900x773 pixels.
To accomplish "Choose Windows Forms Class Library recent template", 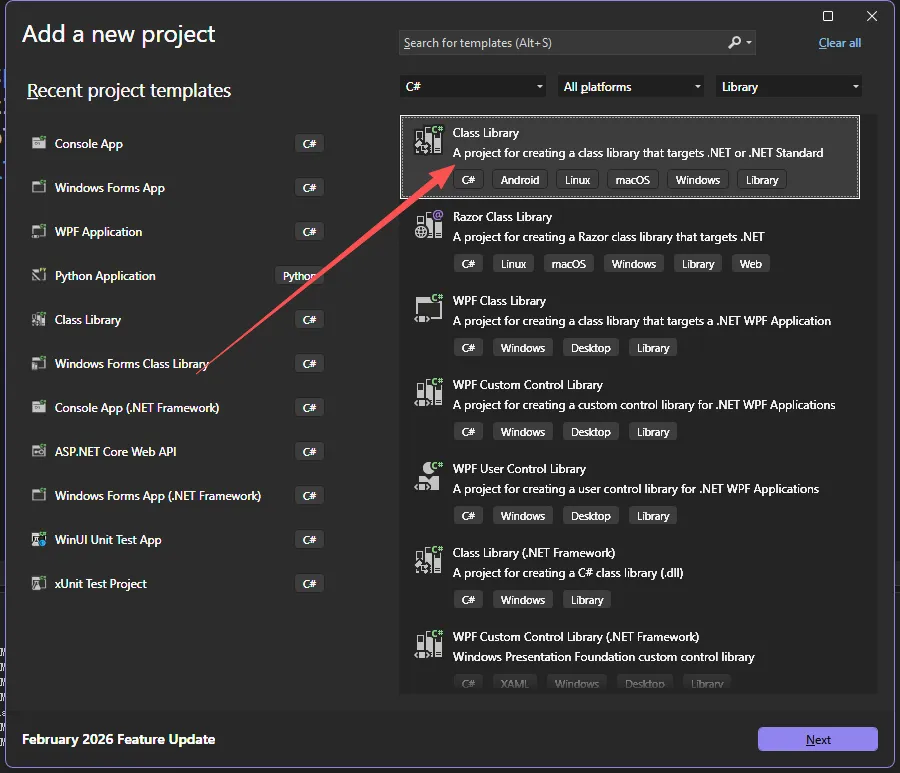I will tap(131, 364).
